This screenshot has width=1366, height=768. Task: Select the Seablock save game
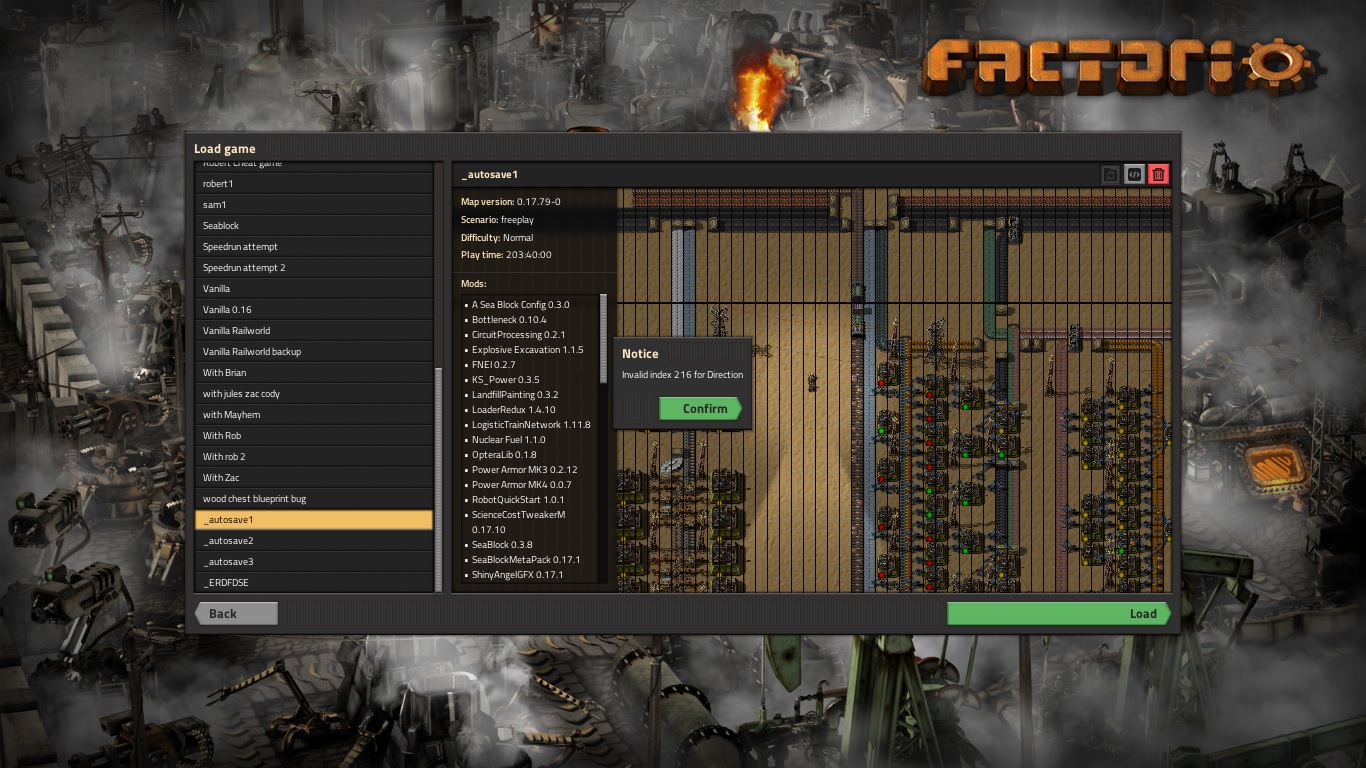pos(314,226)
